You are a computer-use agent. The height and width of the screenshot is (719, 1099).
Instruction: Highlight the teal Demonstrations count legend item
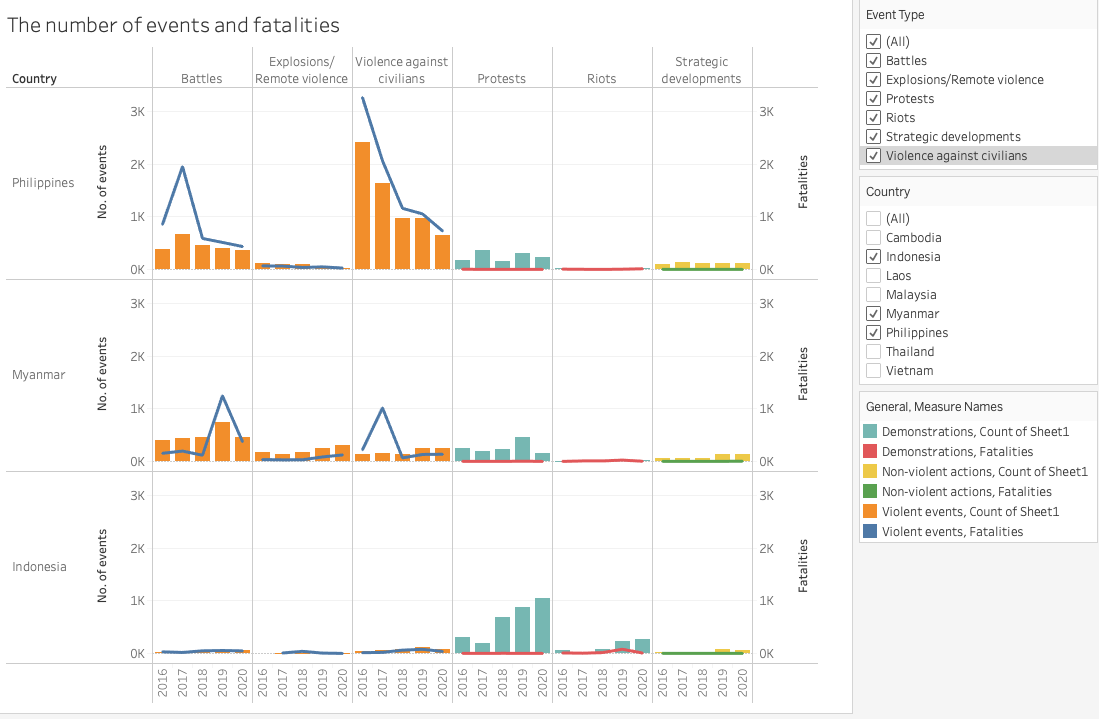(871, 431)
